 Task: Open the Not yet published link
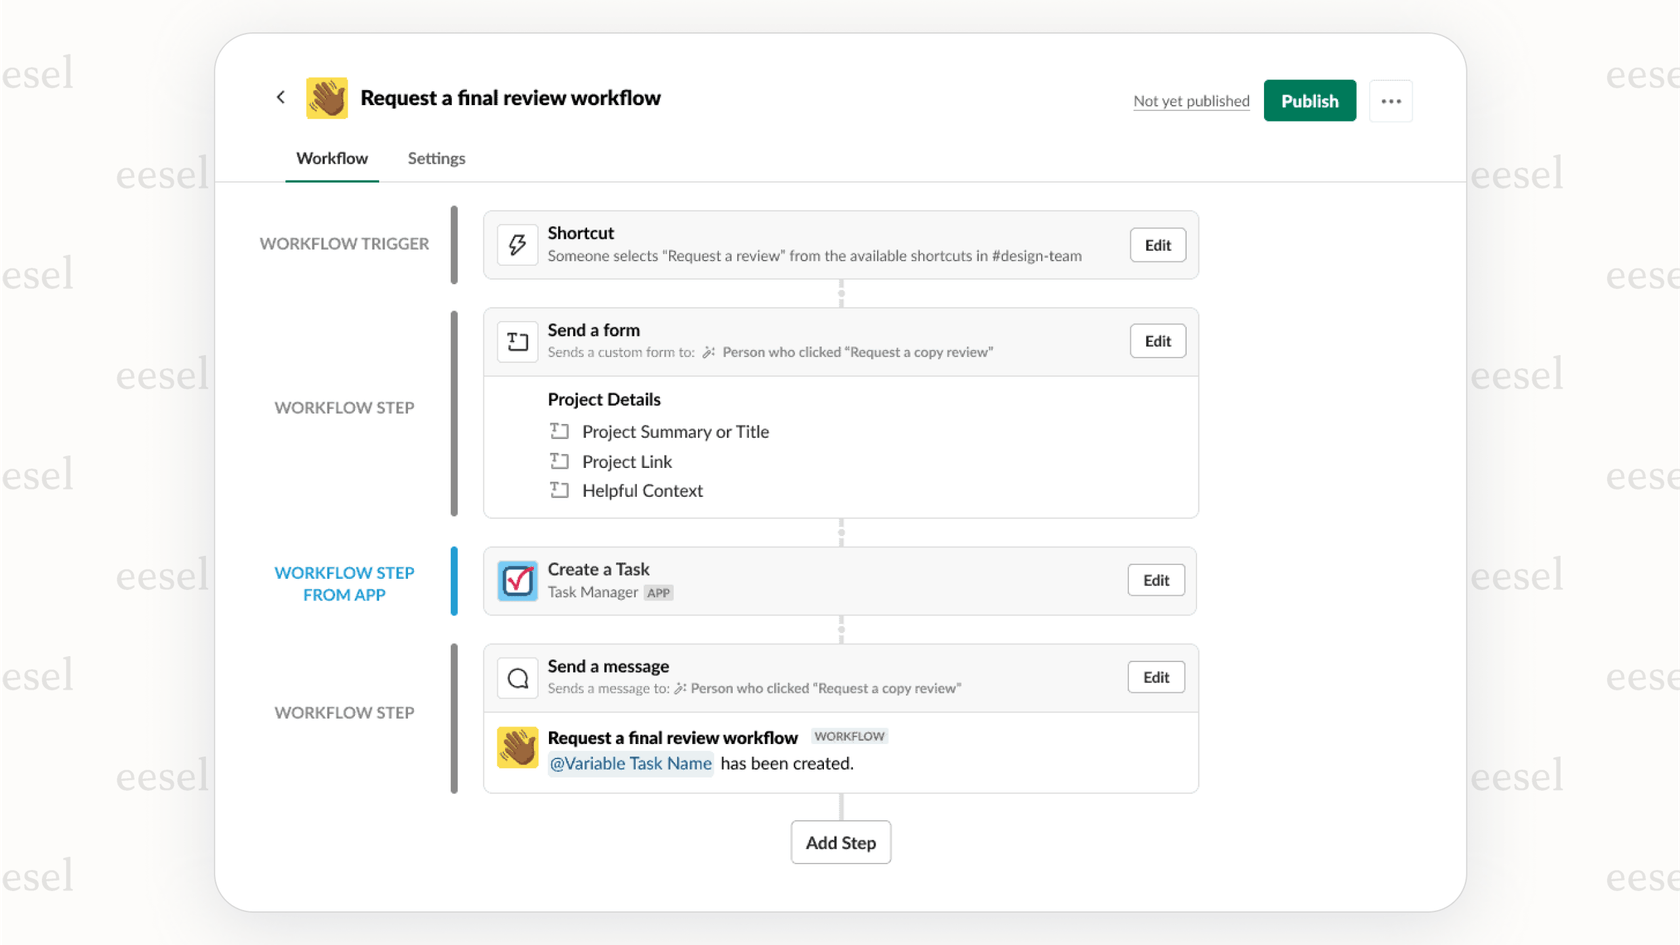point(1190,100)
